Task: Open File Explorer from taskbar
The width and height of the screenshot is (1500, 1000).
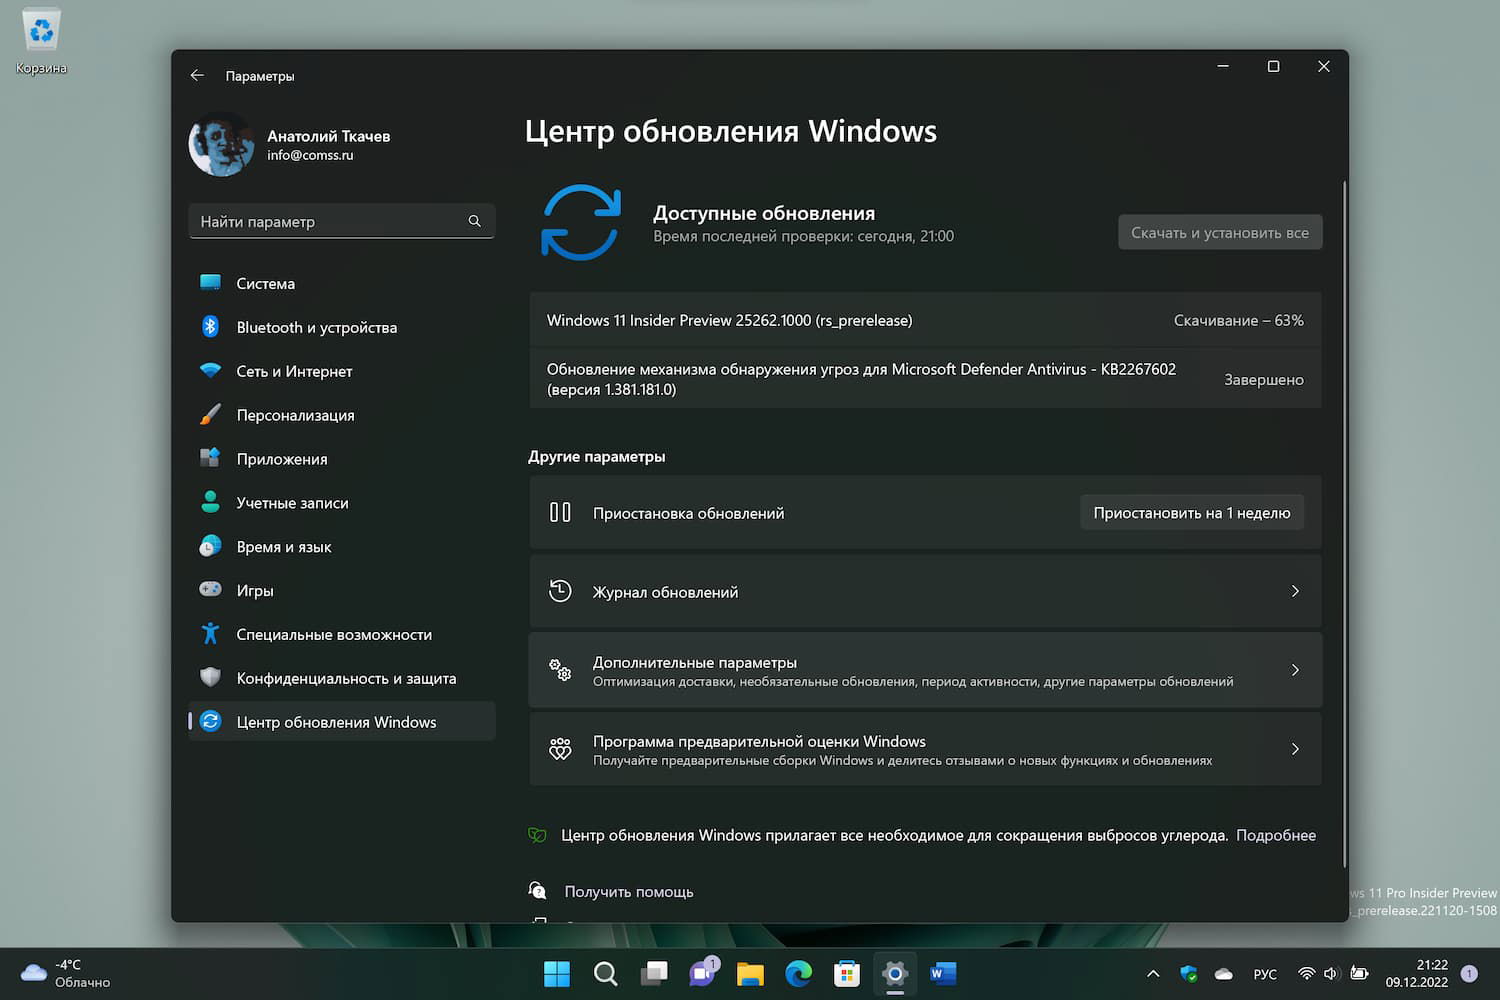Action: tap(751, 973)
